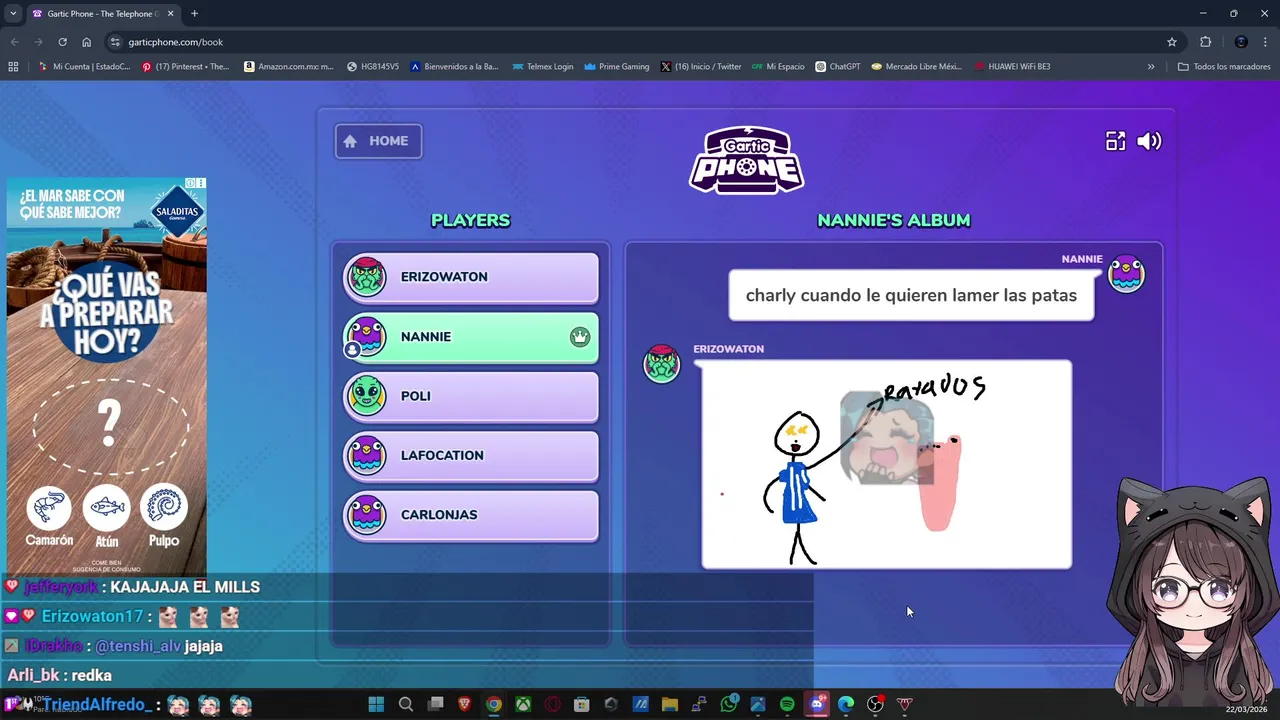Open the ChatGPT bookmark
This screenshot has height=720, width=1280.
(838, 67)
